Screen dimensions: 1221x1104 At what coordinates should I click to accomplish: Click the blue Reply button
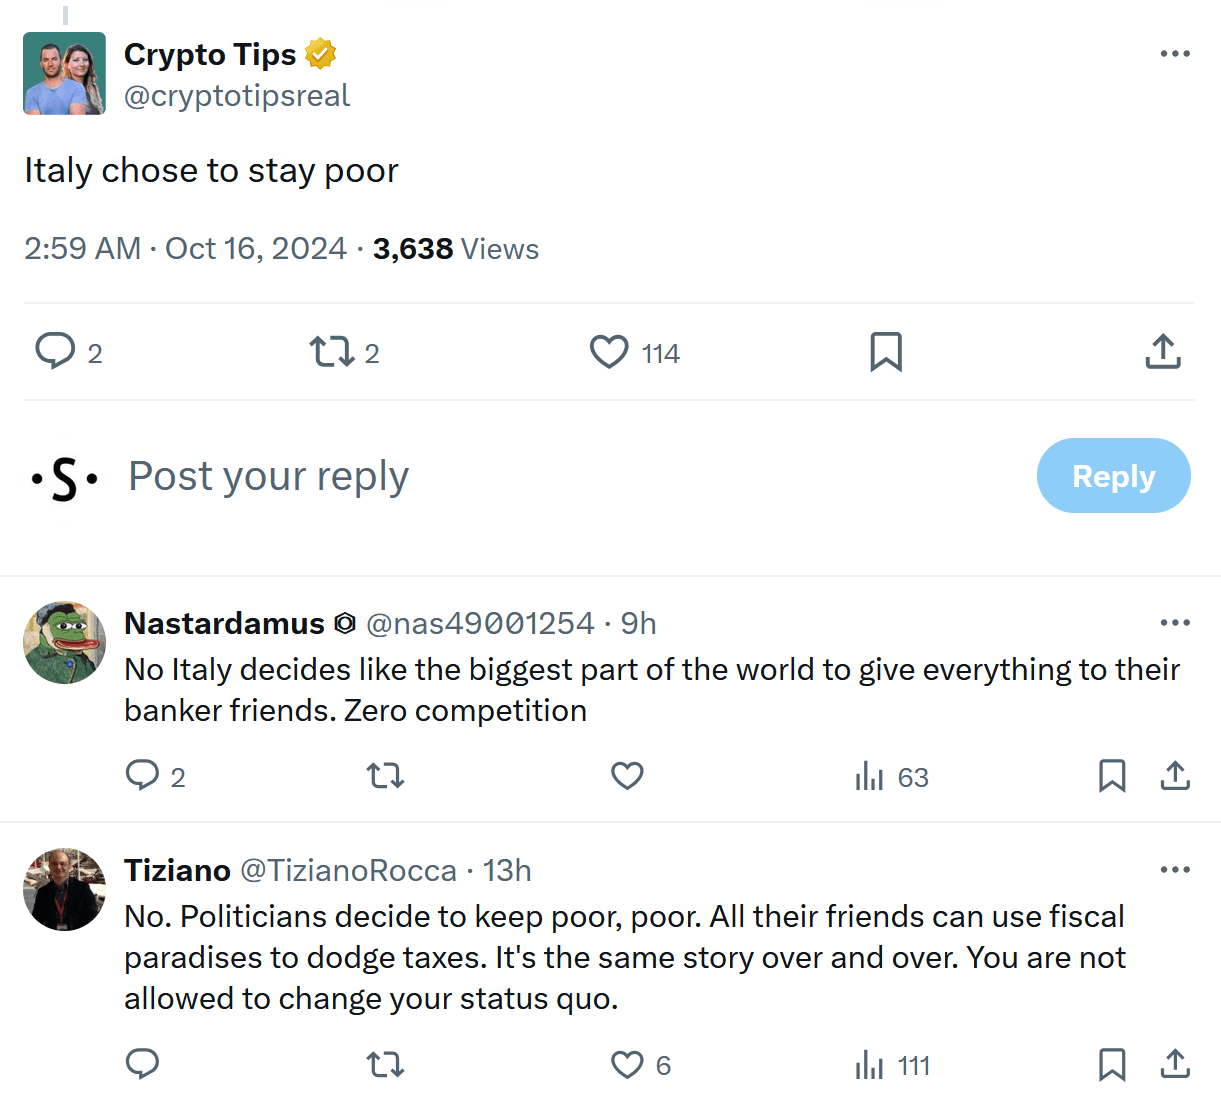click(x=1113, y=476)
